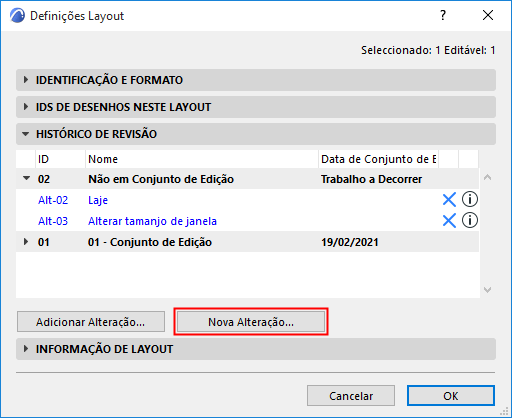Viewport: 512px width, 418px height.
Task: Click the ID column header
Action: pos(60,159)
